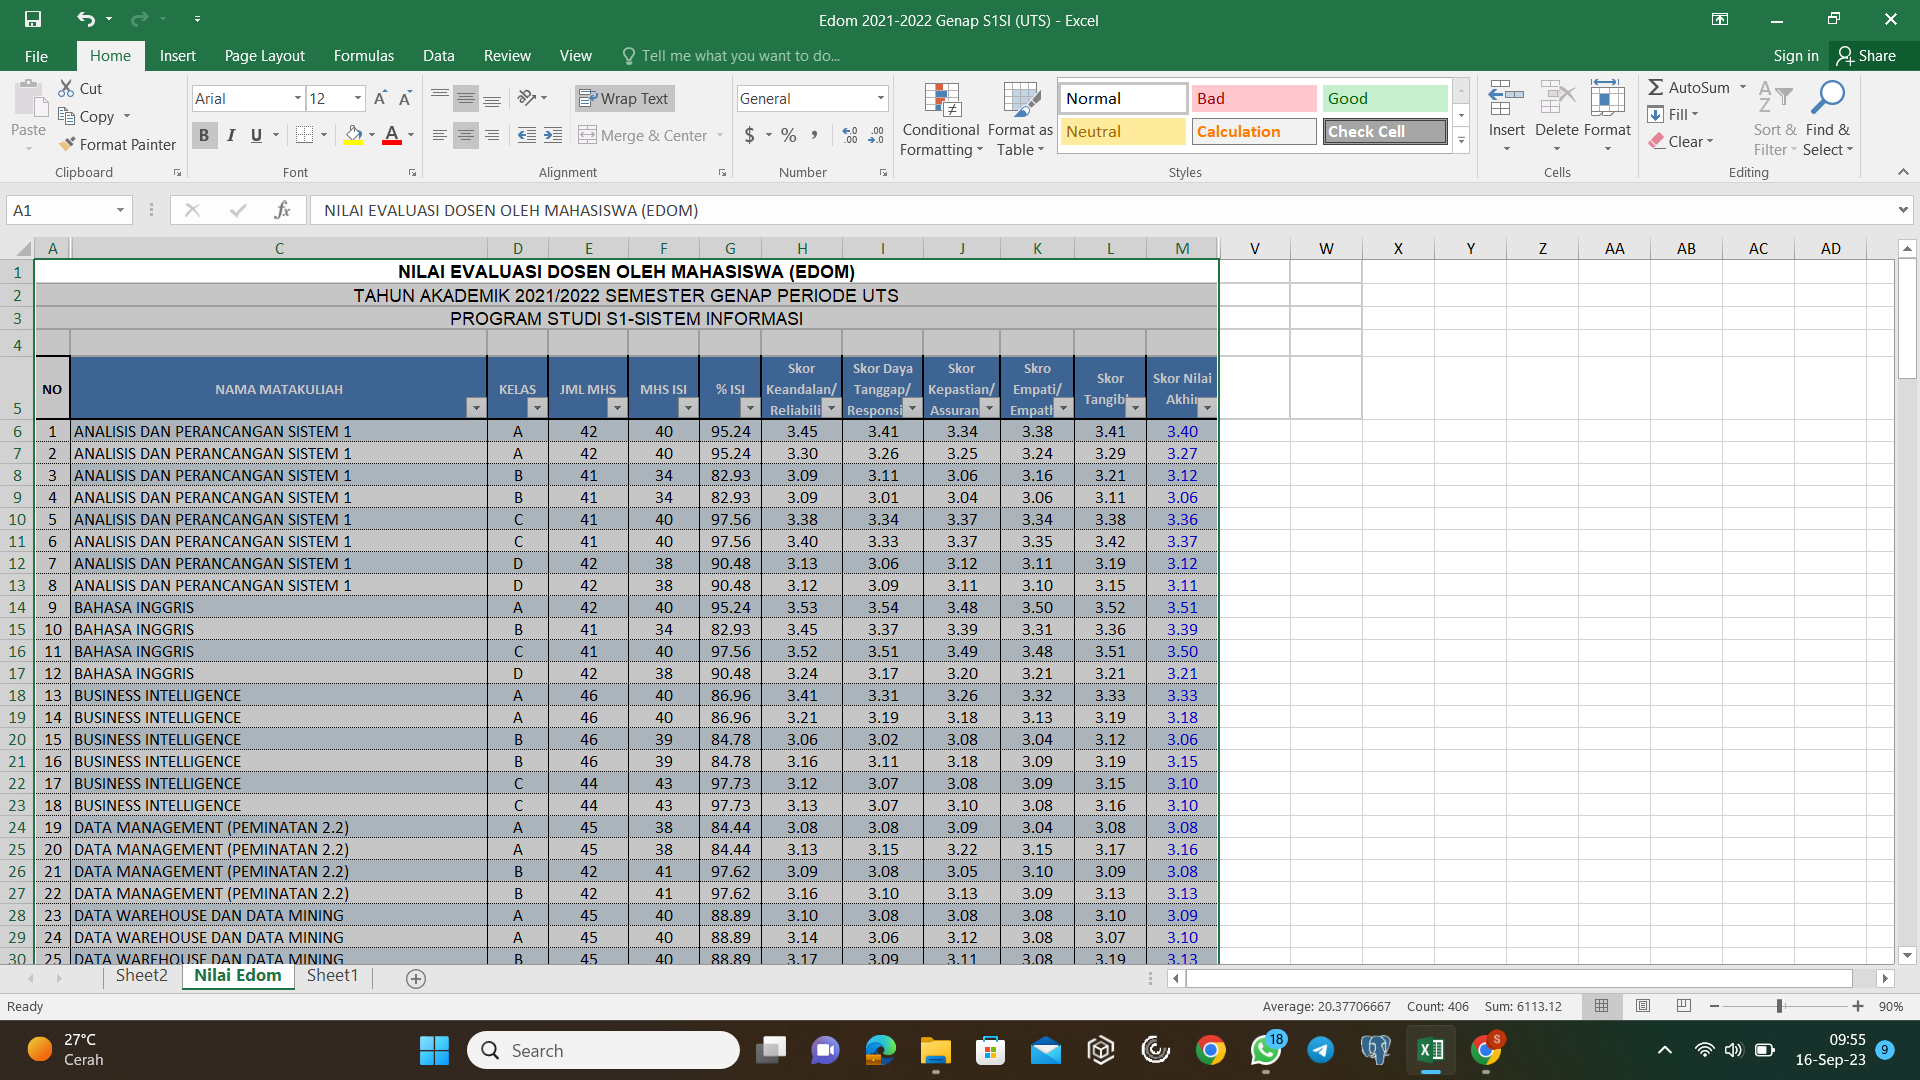1920x1080 pixels.
Task: Toggle Wrap Text
Action: point(624,98)
